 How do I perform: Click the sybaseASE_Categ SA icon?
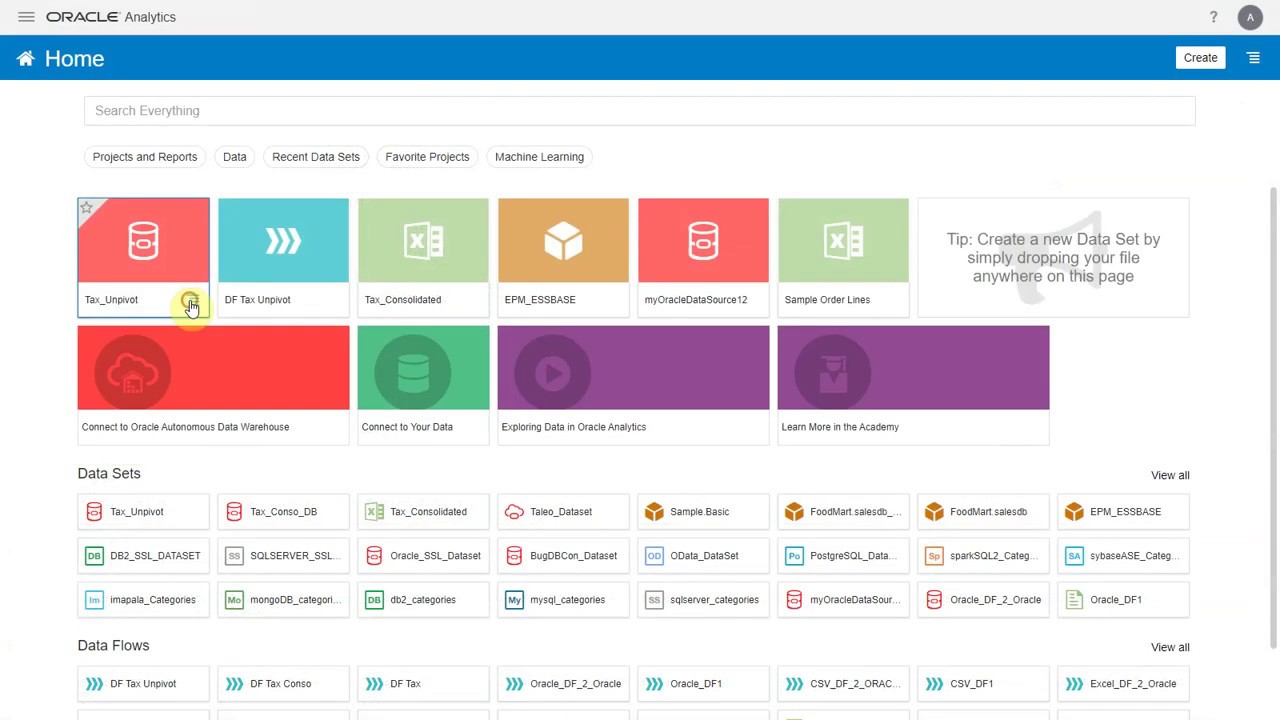tap(1074, 556)
